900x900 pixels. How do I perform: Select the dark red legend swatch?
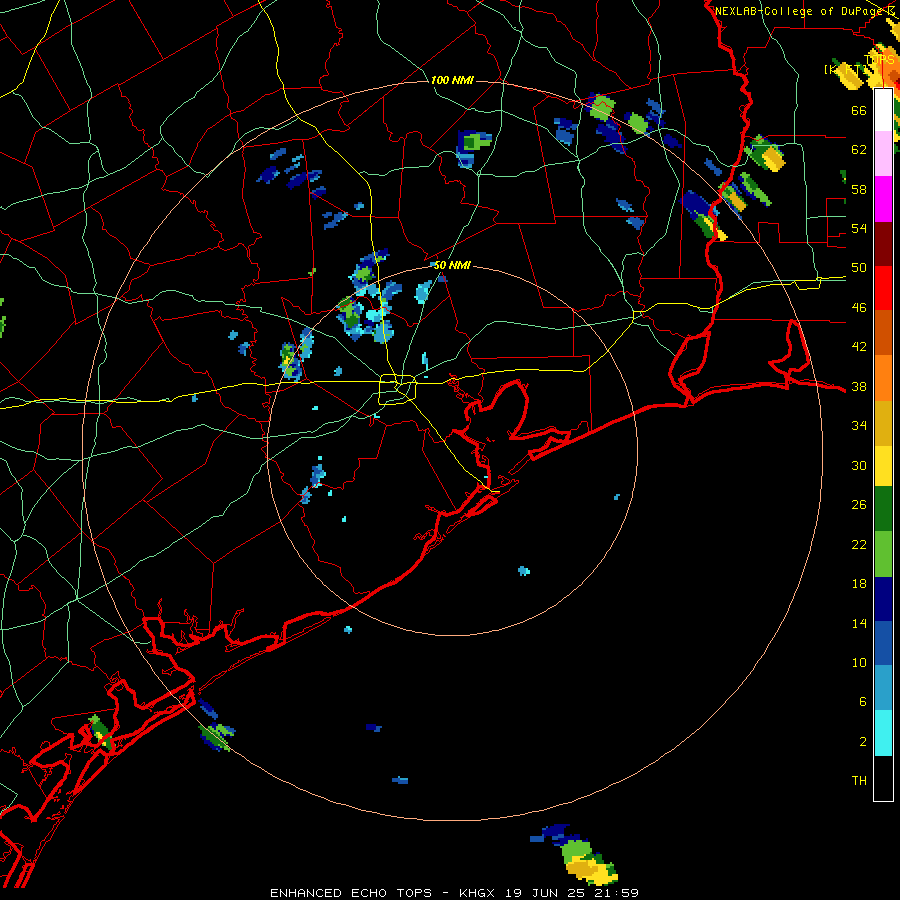pyautogui.click(x=883, y=243)
